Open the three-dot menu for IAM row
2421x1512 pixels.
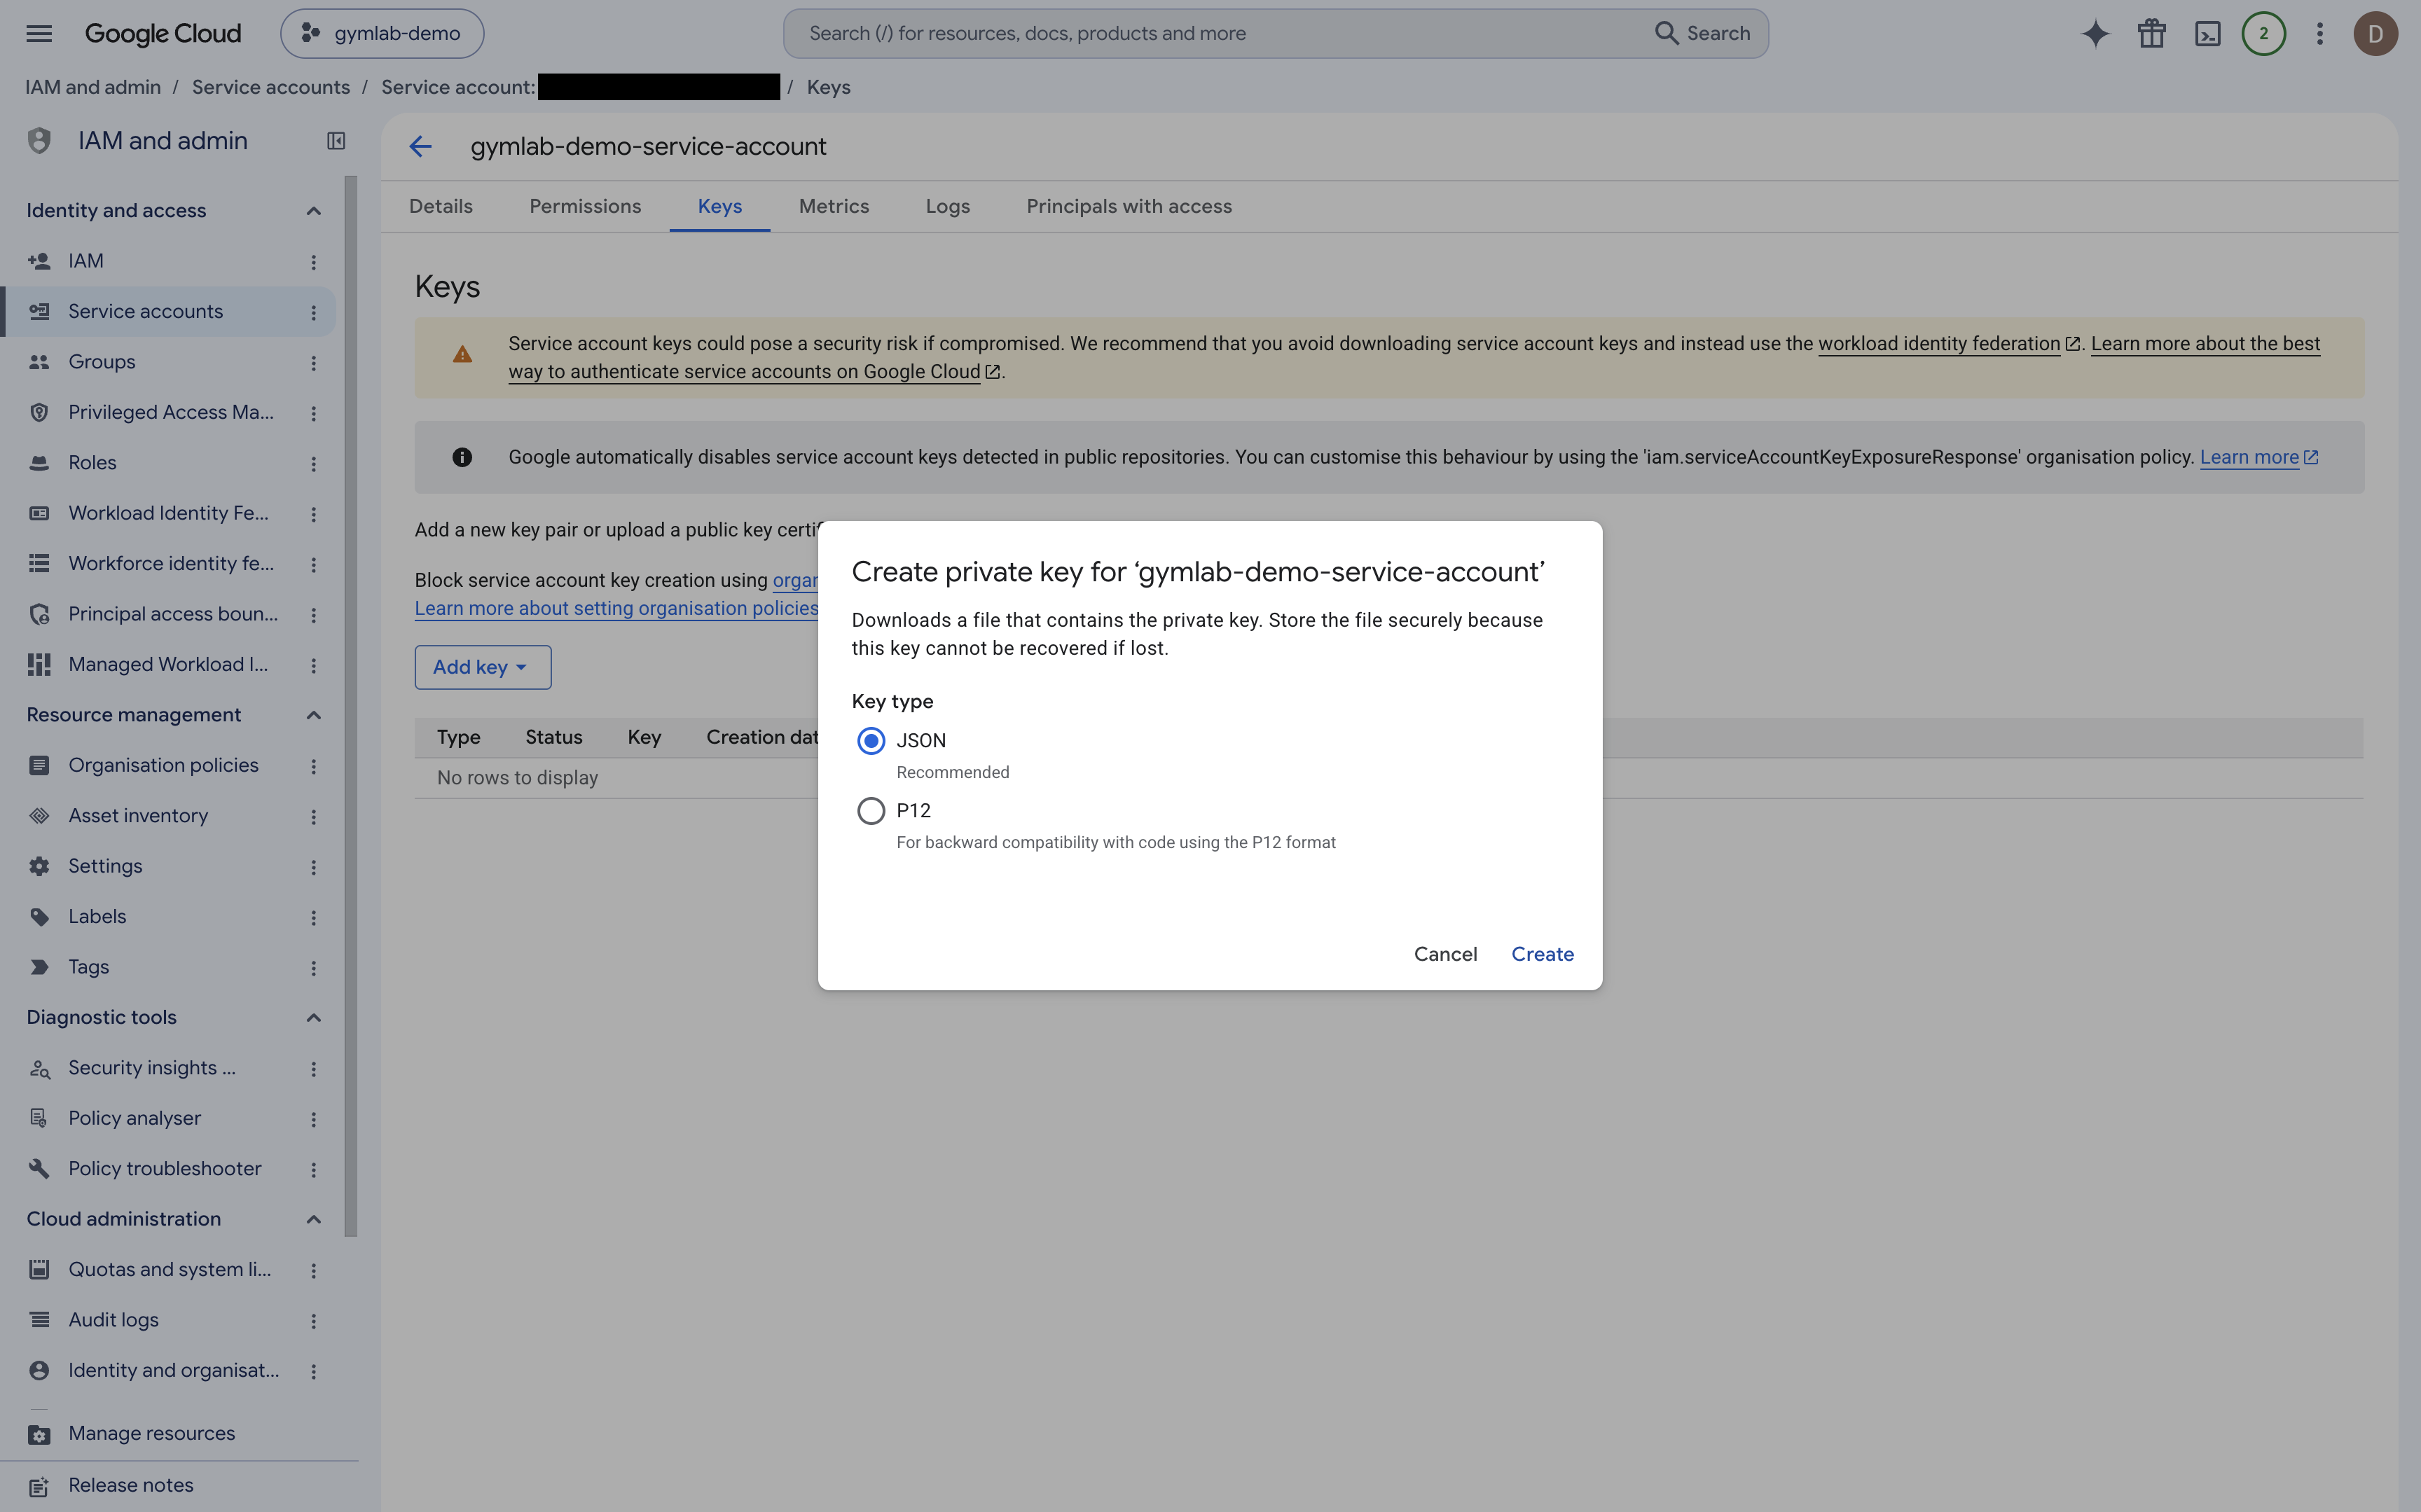point(313,261)
